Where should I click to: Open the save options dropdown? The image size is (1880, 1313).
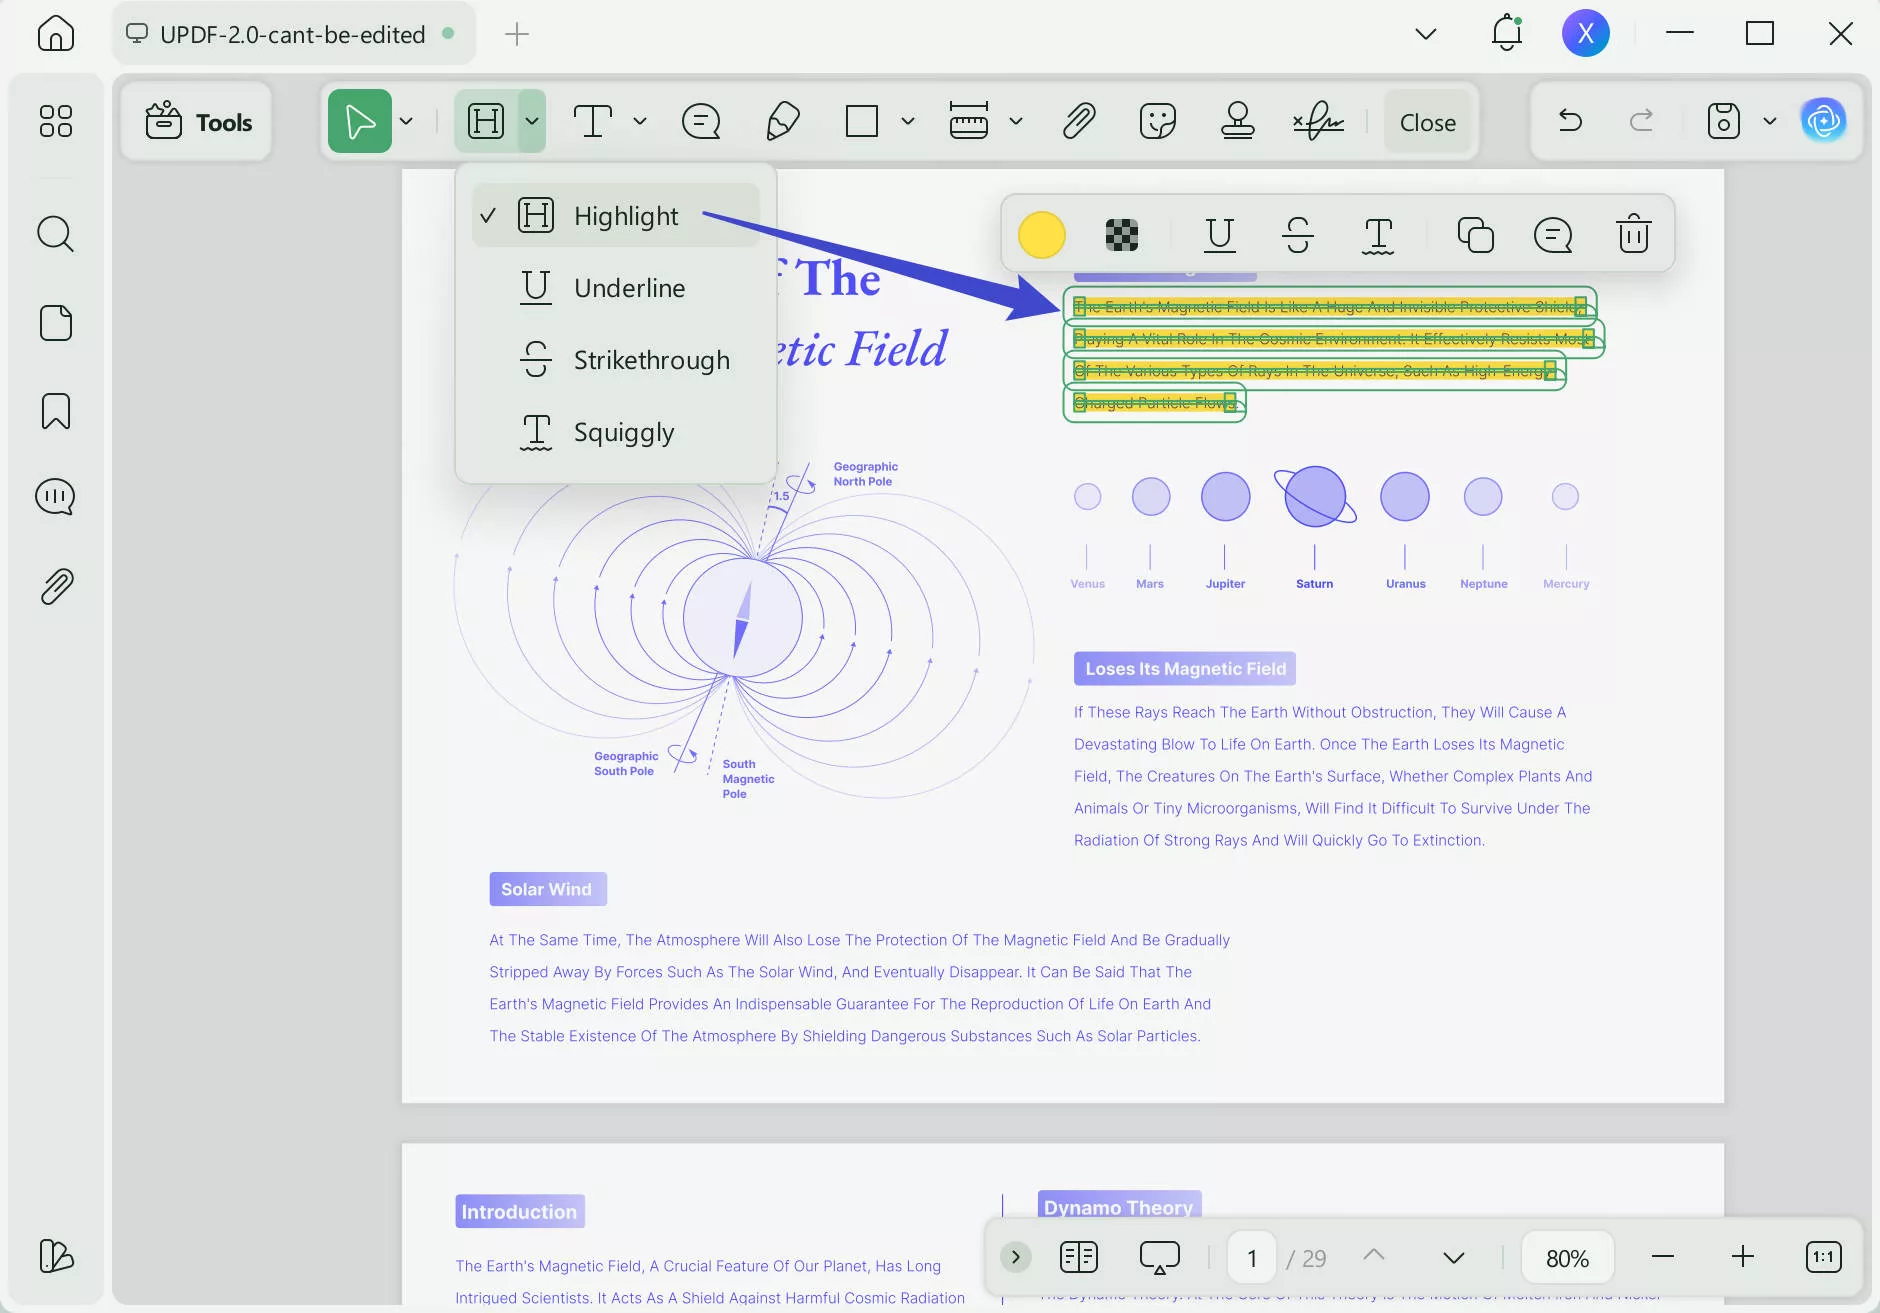1770,120
